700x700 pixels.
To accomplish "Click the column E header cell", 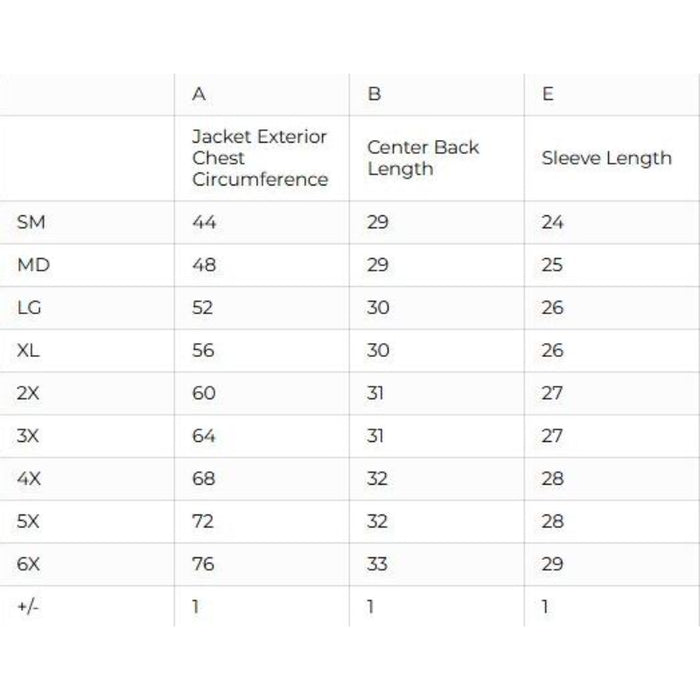I will tap(548, 95).
